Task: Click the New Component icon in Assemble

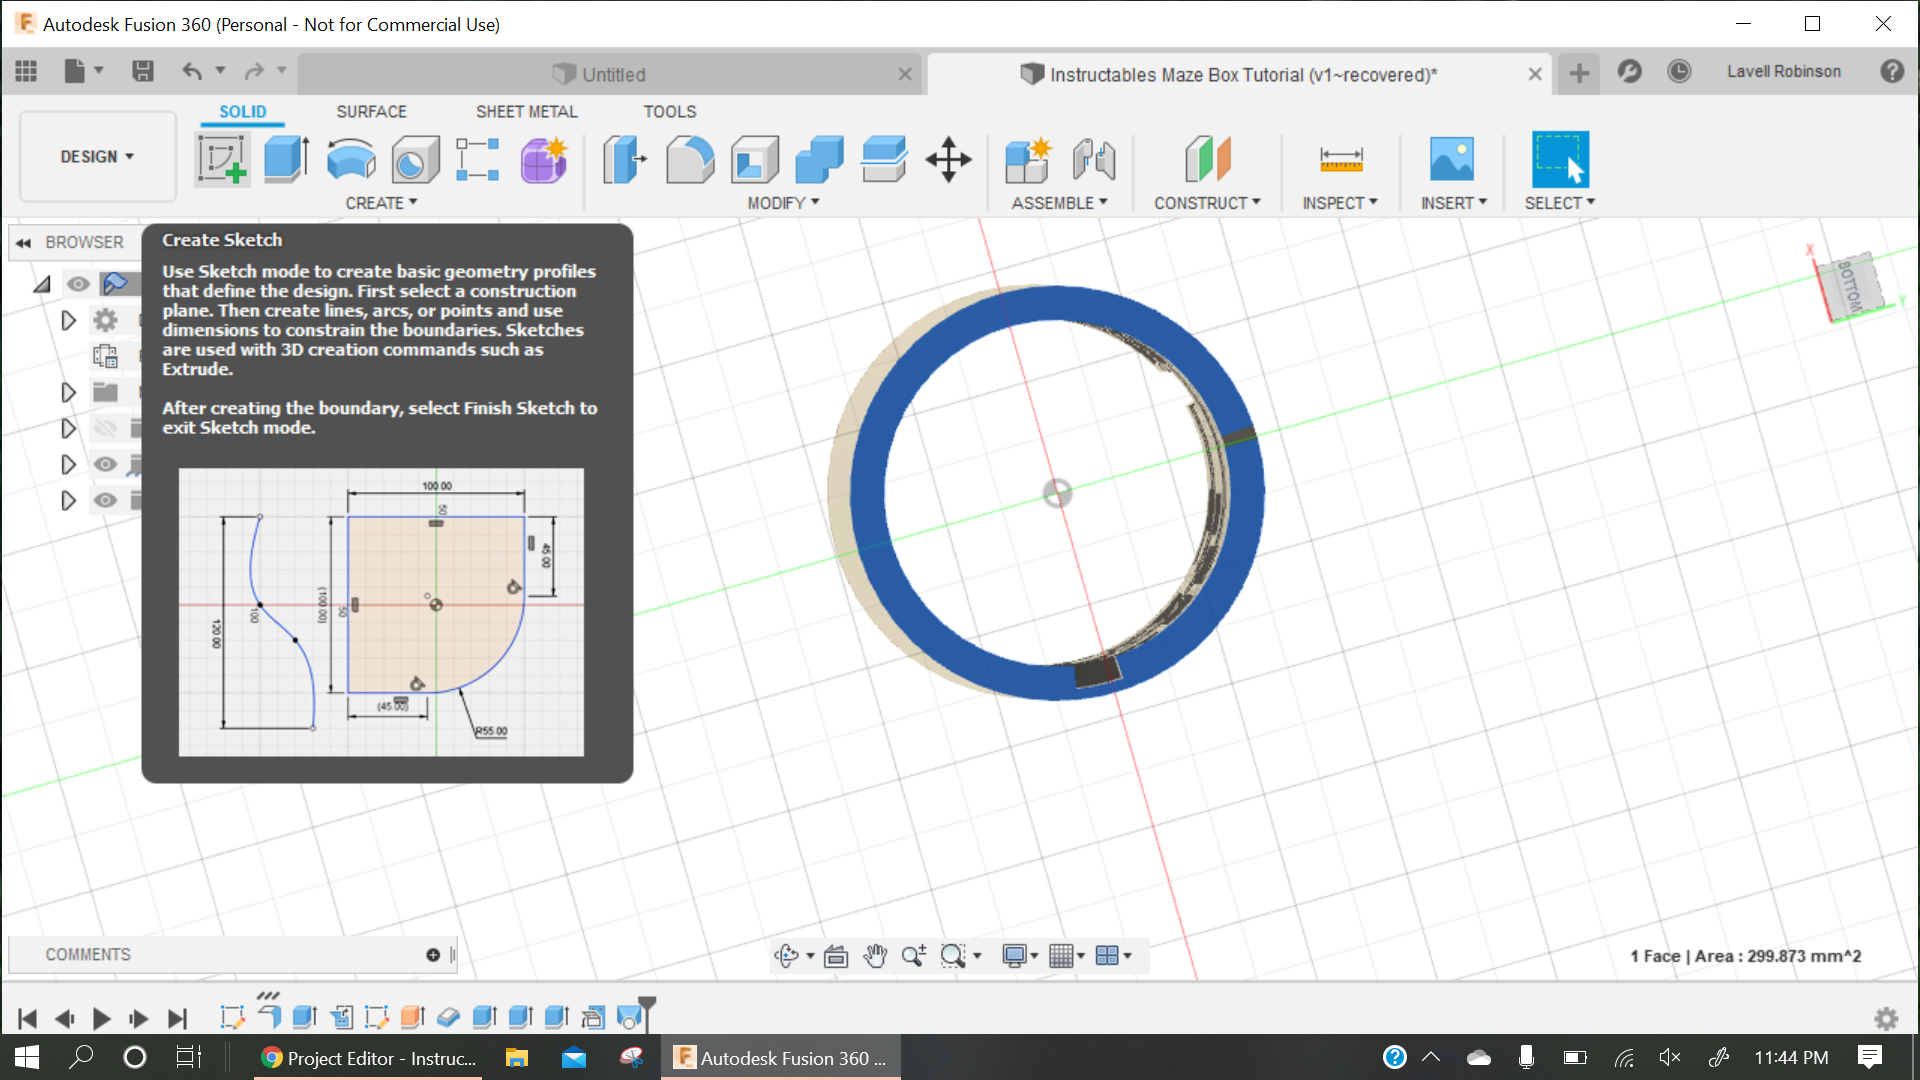Action: click(1029, 160)
